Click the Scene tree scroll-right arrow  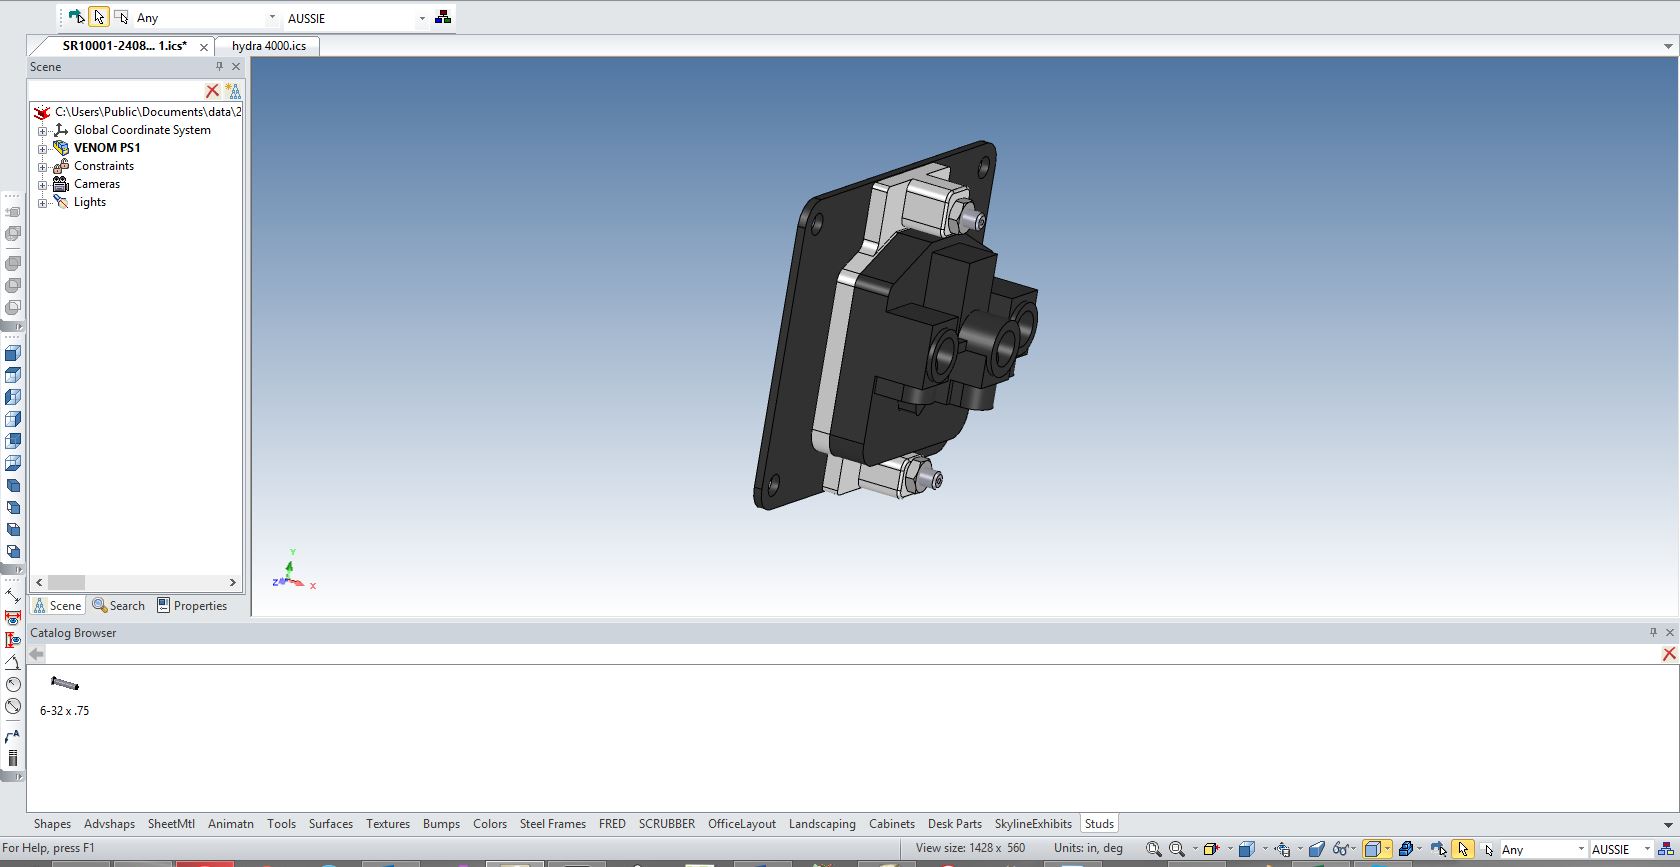[x=232, y=582]
